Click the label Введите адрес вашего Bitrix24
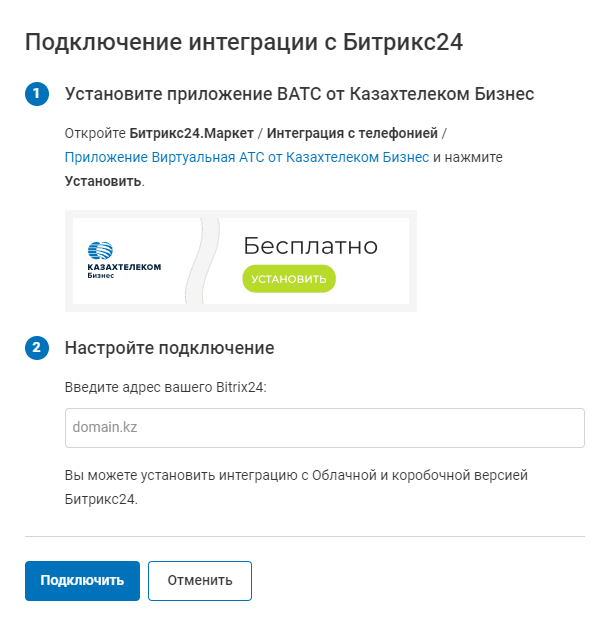 tap(165, 387)
